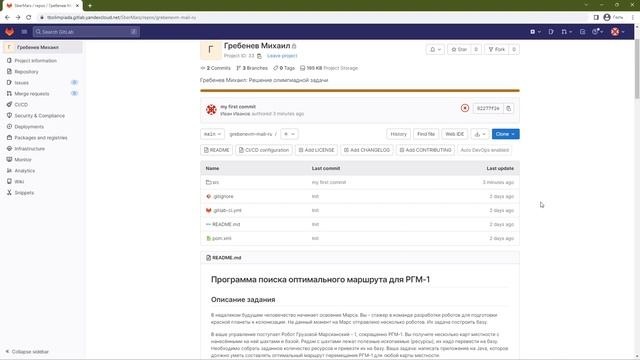The image size is (640, 360).
Task: Open merge requests dropdown in top bar
Action: pos(566,31)
